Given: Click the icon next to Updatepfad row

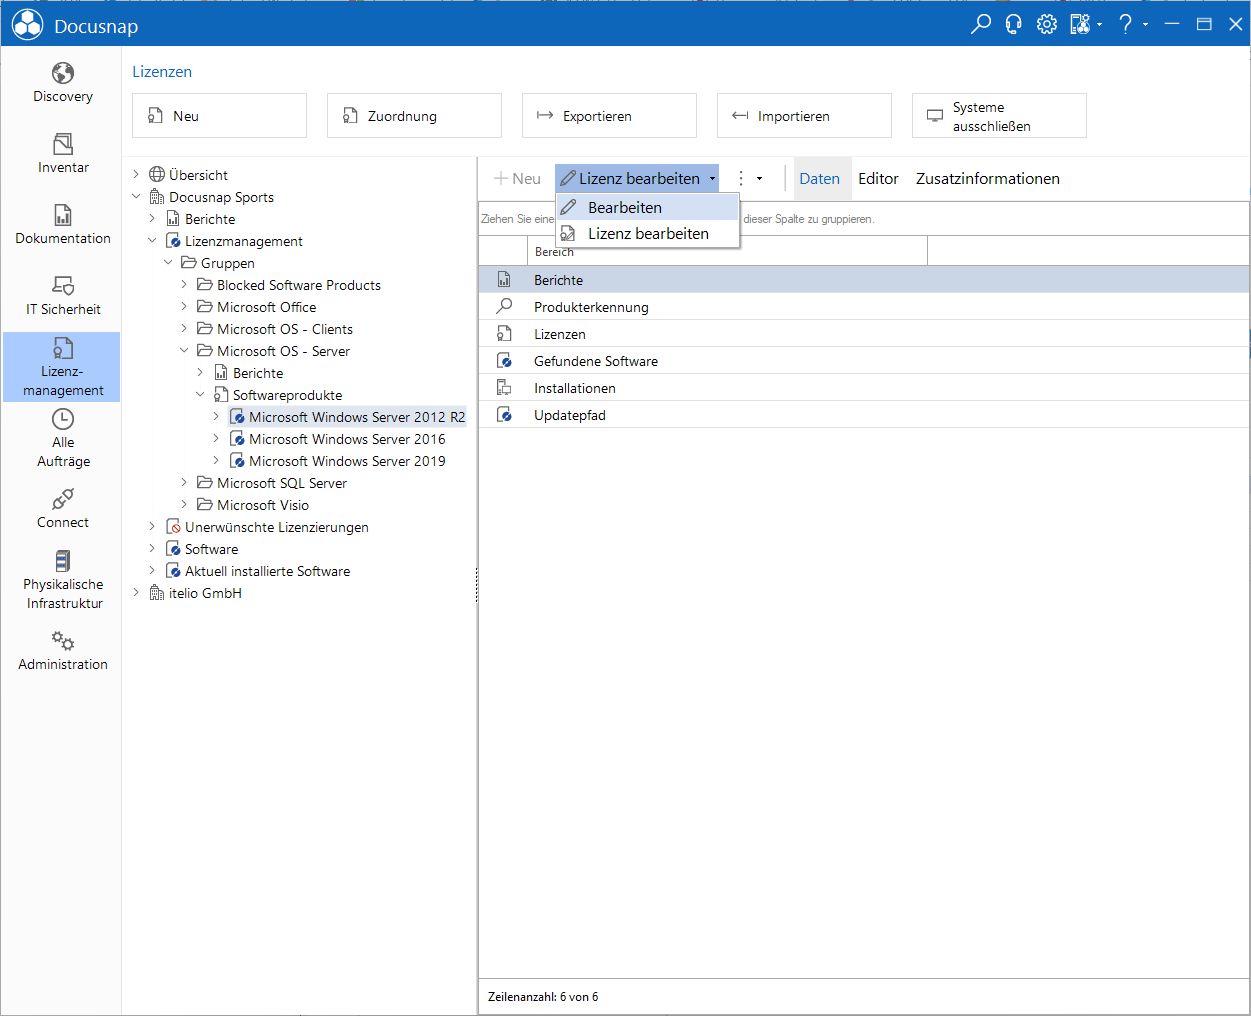Looking at the screenshot, I should point(504,414).
